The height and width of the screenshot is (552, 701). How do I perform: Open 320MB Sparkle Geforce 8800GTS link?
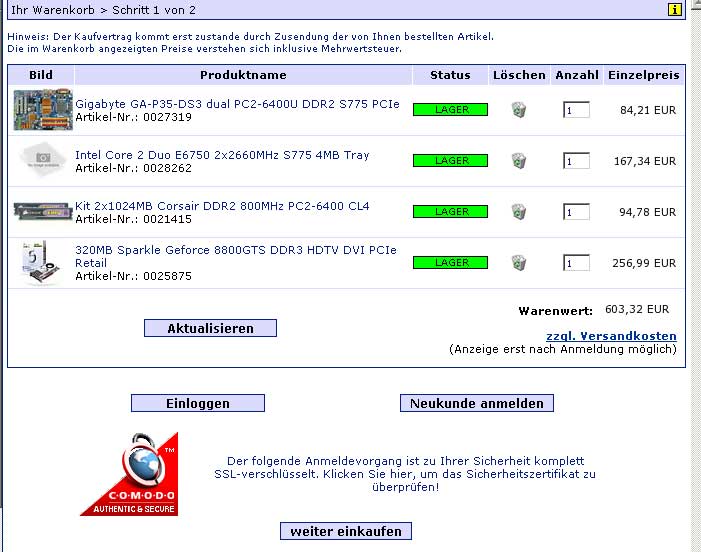pos(236,256)
